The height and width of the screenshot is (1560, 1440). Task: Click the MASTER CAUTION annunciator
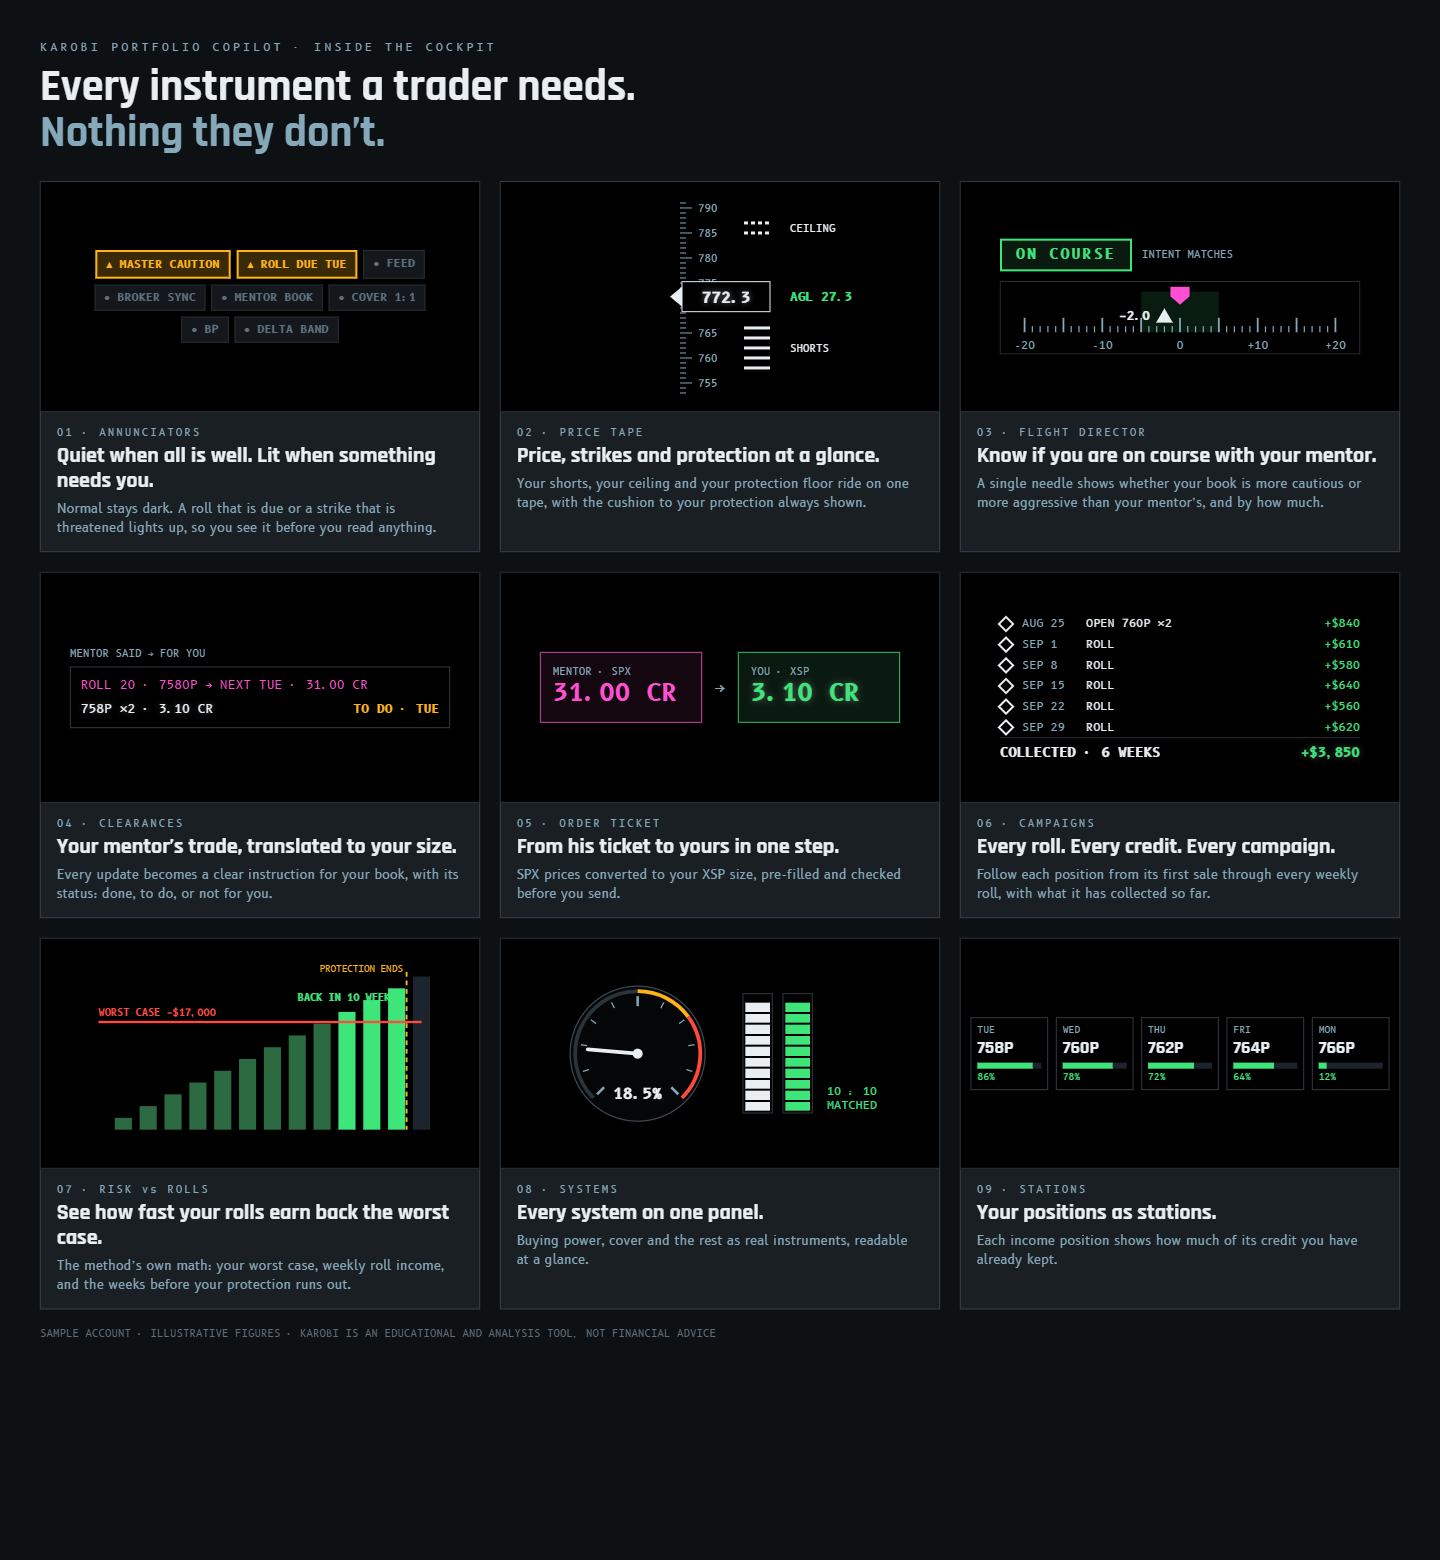[163, 264]
